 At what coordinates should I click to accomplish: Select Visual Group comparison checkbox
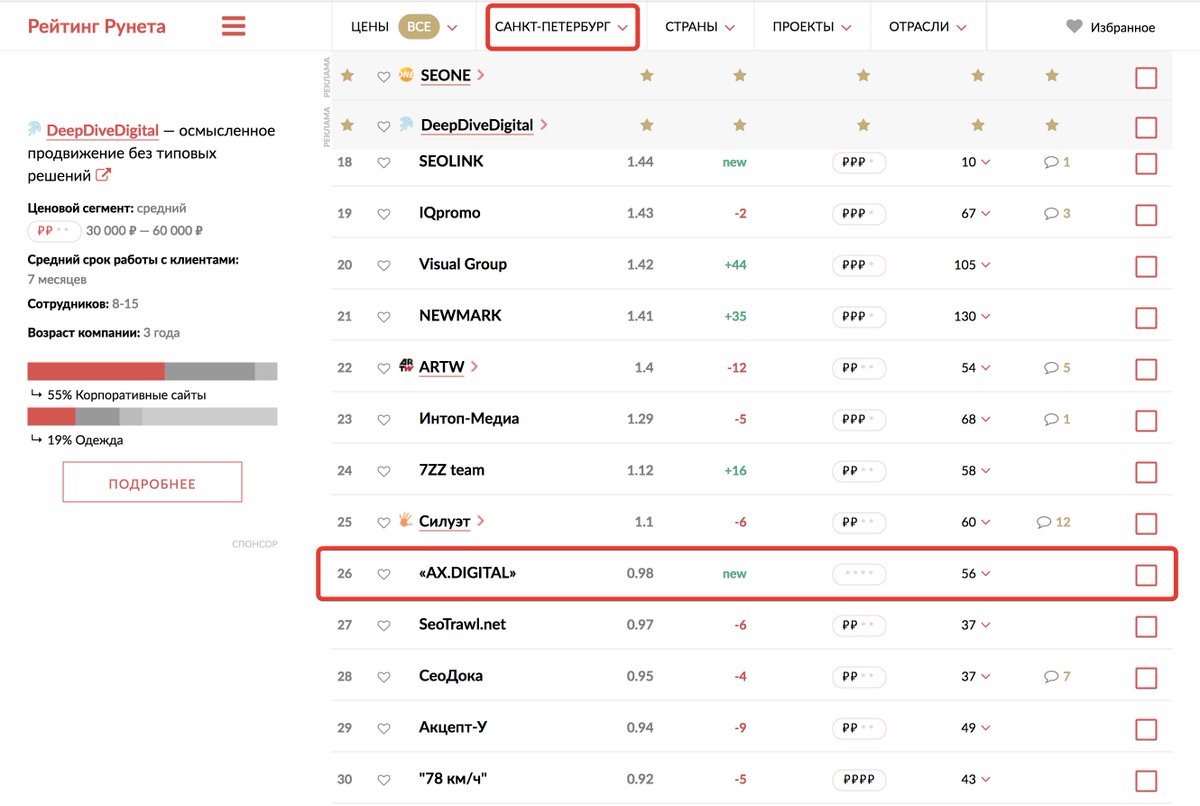tap(1146, 266)
